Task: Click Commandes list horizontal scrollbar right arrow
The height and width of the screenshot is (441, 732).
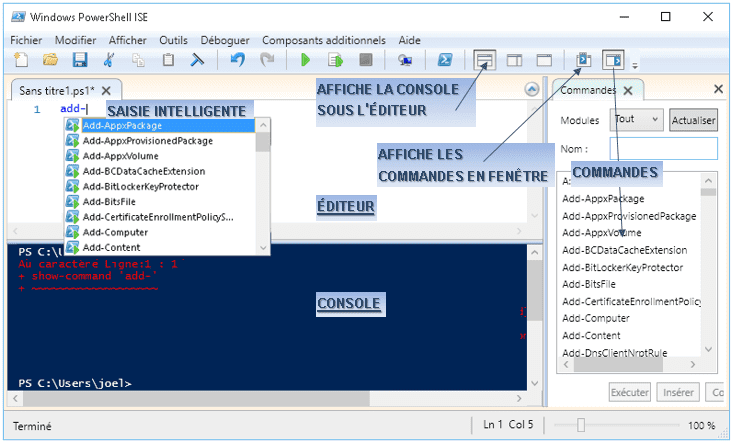Action: click(x=693, y=364)
